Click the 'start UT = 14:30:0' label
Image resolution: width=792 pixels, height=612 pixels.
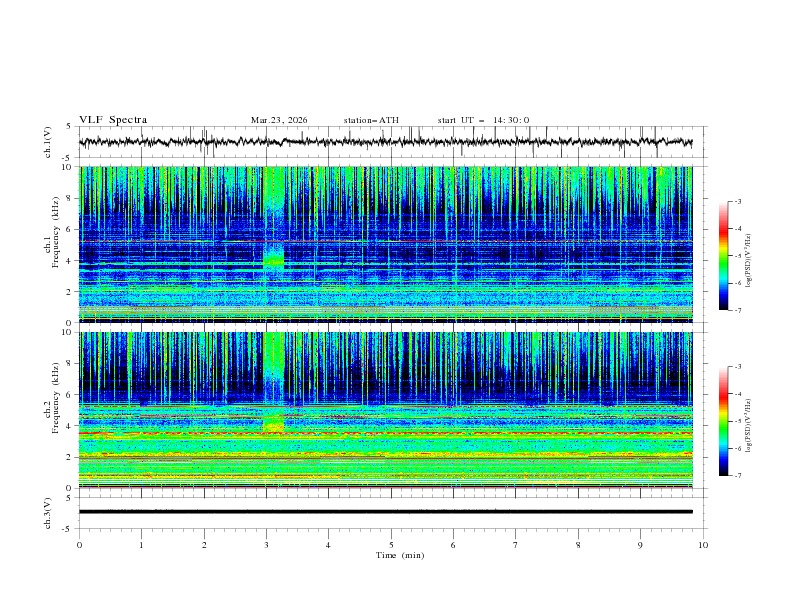[x=483, y=120]
